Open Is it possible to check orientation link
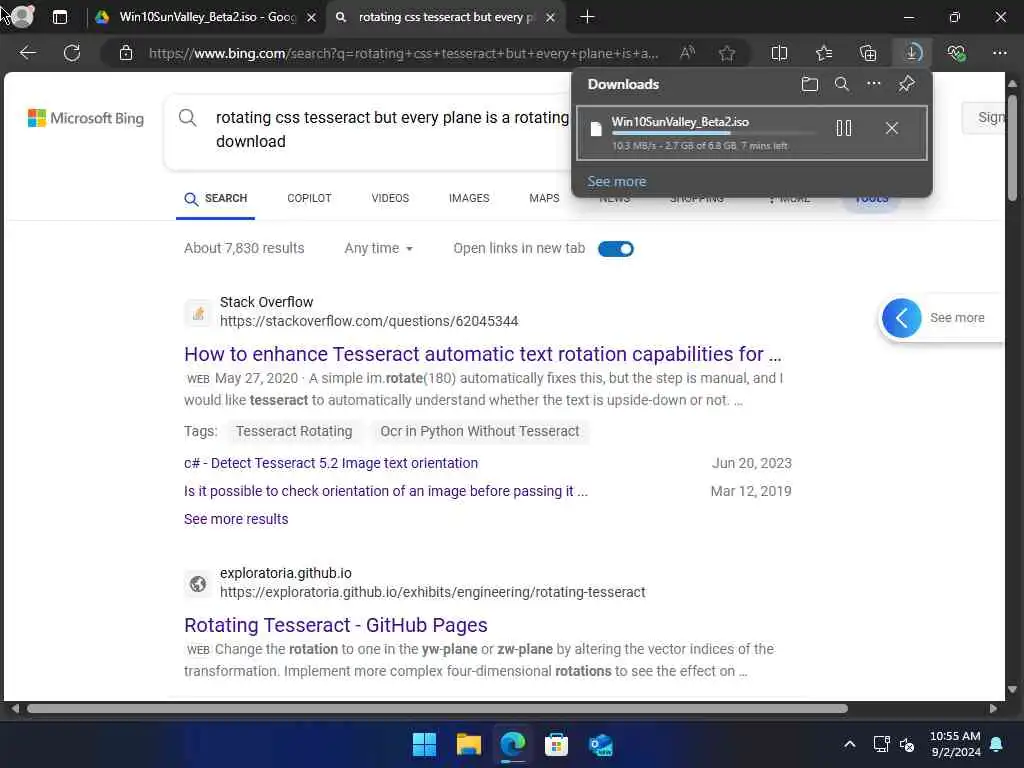1024x768 pixels. click(x=386, y=491)
